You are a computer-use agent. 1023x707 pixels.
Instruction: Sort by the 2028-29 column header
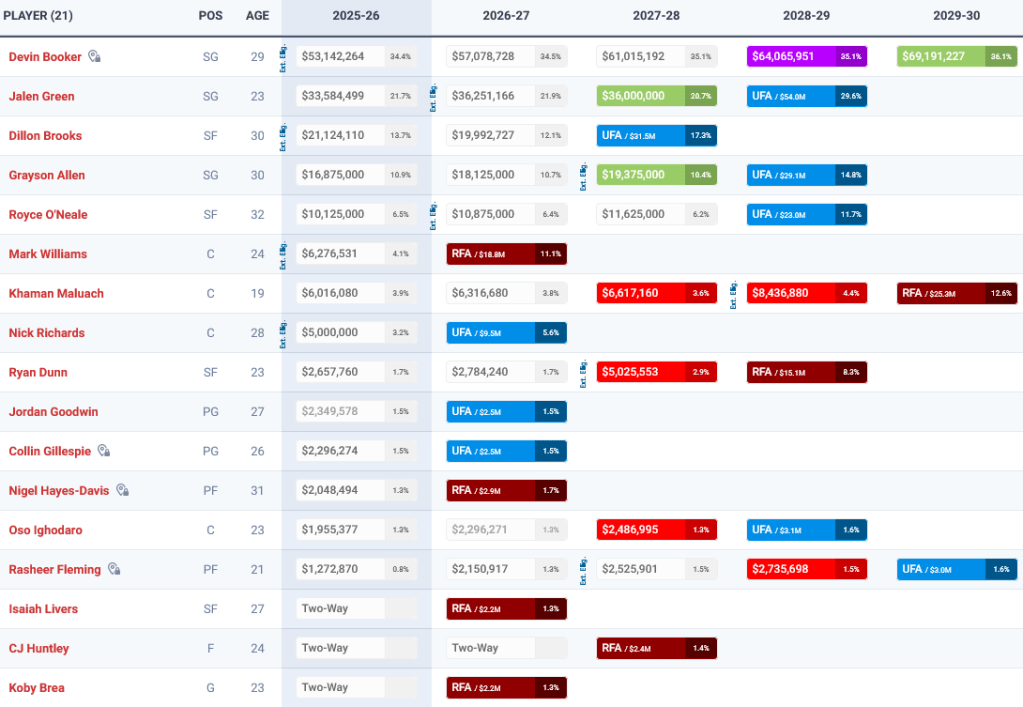pyautogui.click(x=806, y=17)
